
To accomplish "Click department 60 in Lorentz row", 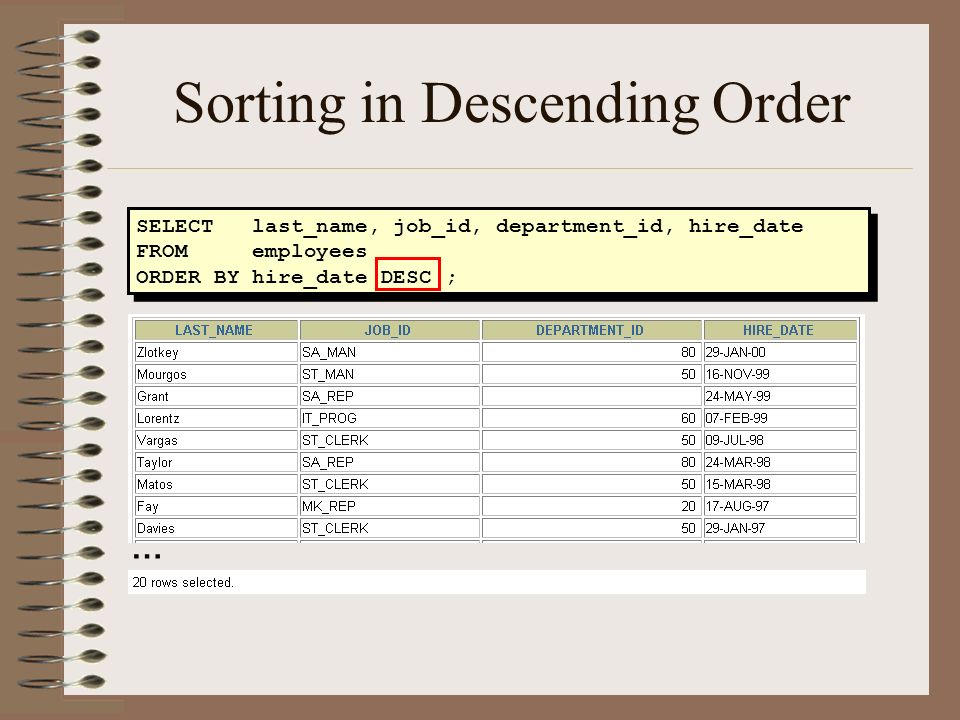I will tap(591, 418).
